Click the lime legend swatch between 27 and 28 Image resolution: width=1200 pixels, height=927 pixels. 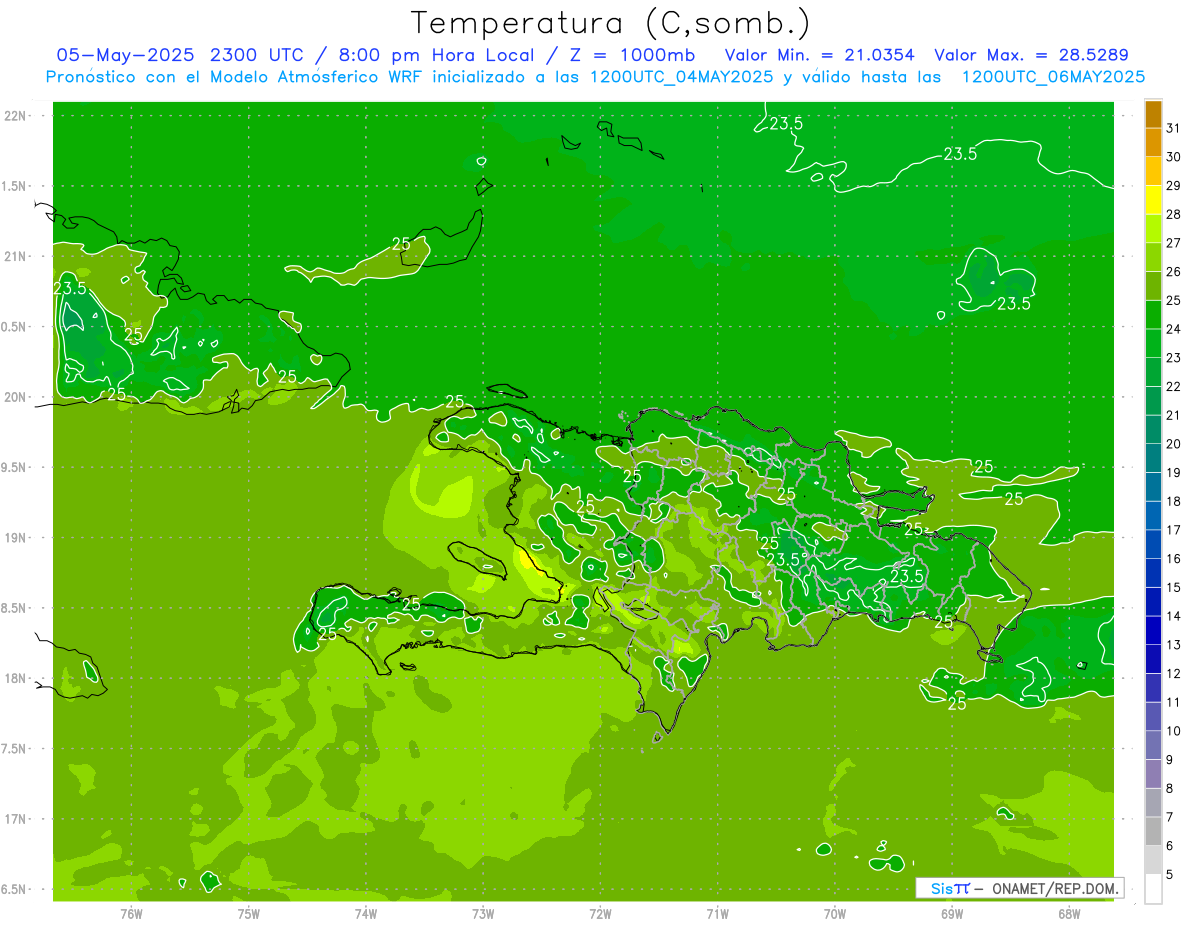(x=1153, y=228)
